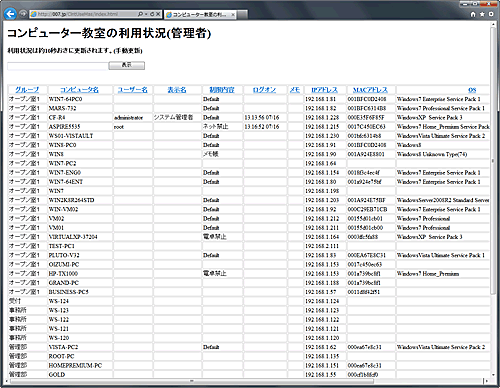Click the search magnifier in the address bar

tap(140, 14)
